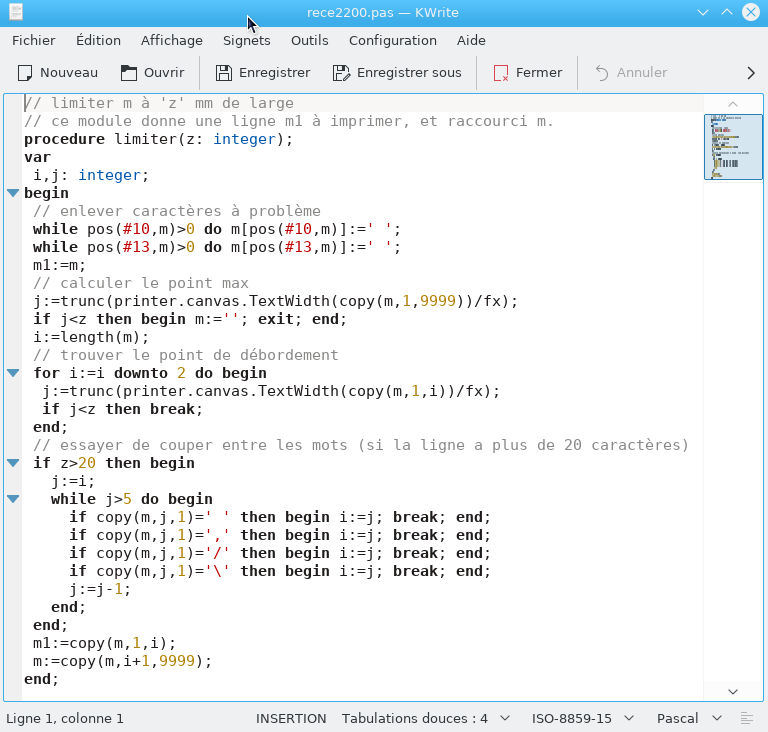The height and width of the screenshot is (732, 768).
Task: Open the Aide menu
Action: pos(471,40)
